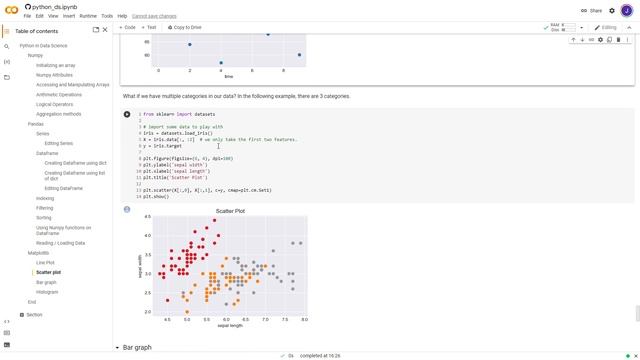The height and width of the screenshot is (360, 640).
Task: Jump to Matplotlib section in contents
Action: coord(38,253)
